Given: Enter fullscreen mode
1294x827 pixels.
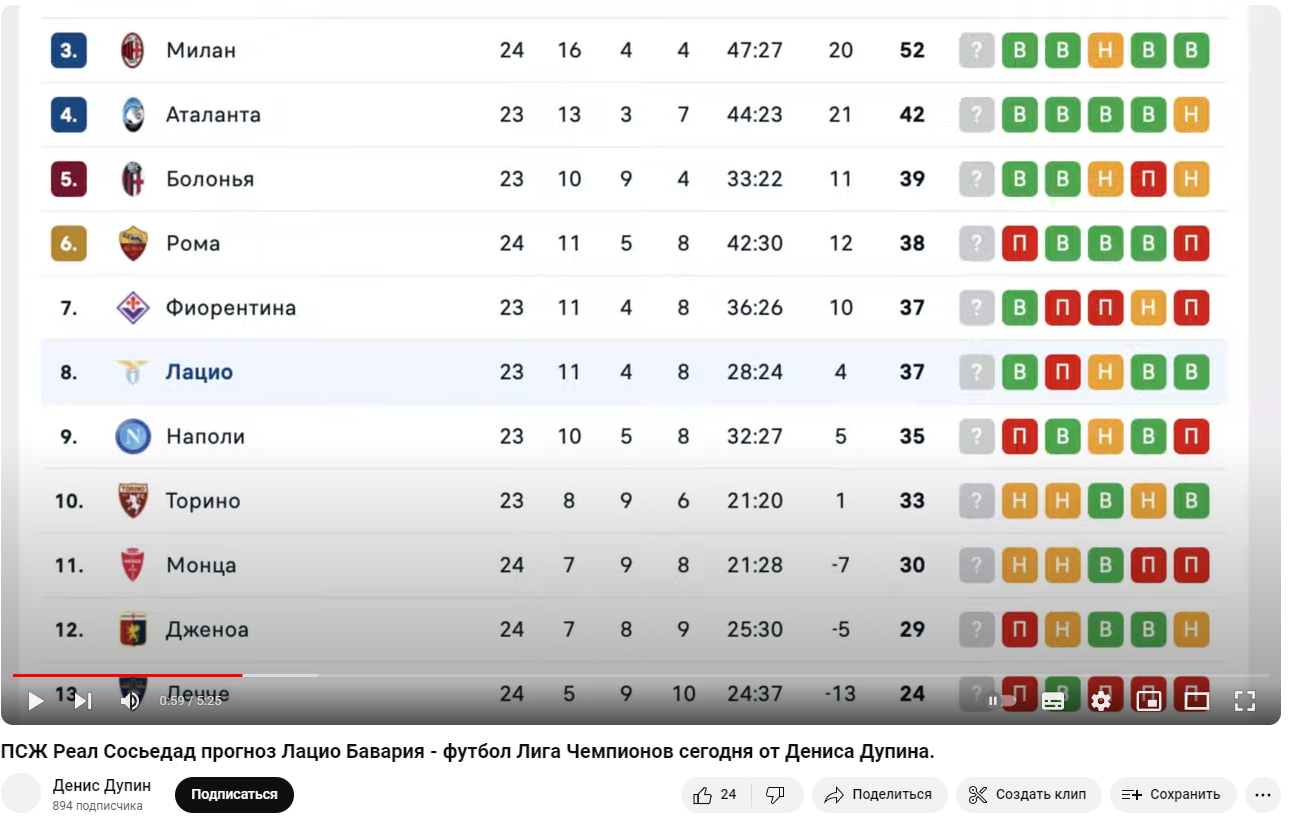Looking at the screenshot, I should coord(1245,701).
